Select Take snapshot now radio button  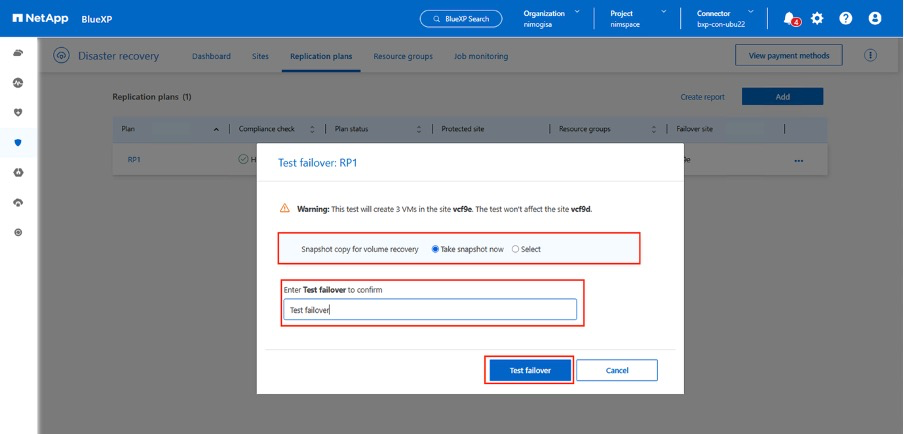435,249
